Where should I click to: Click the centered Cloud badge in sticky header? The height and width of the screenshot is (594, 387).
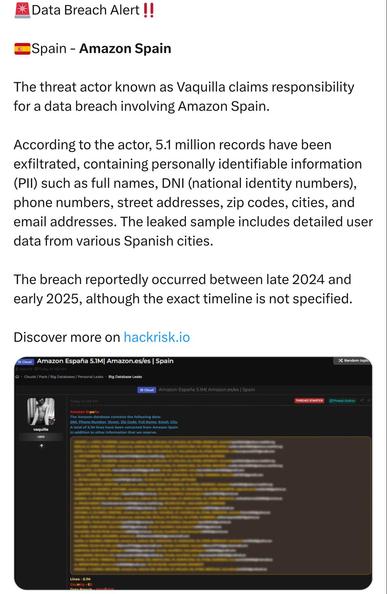pyautogui.click(x=147, y=389)
